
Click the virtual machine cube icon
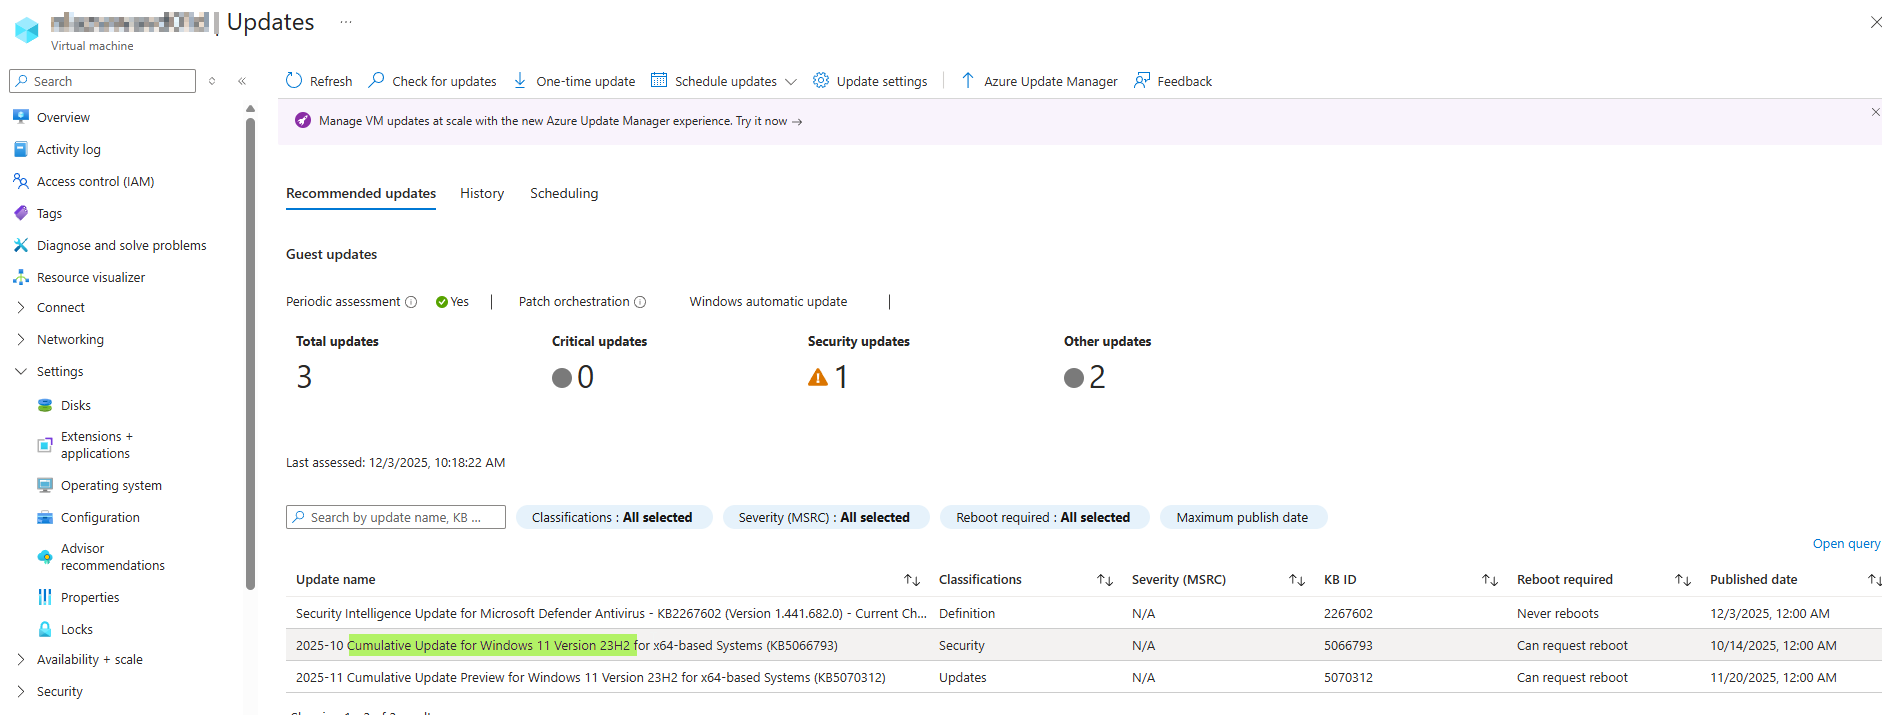(x=27, y=29)
